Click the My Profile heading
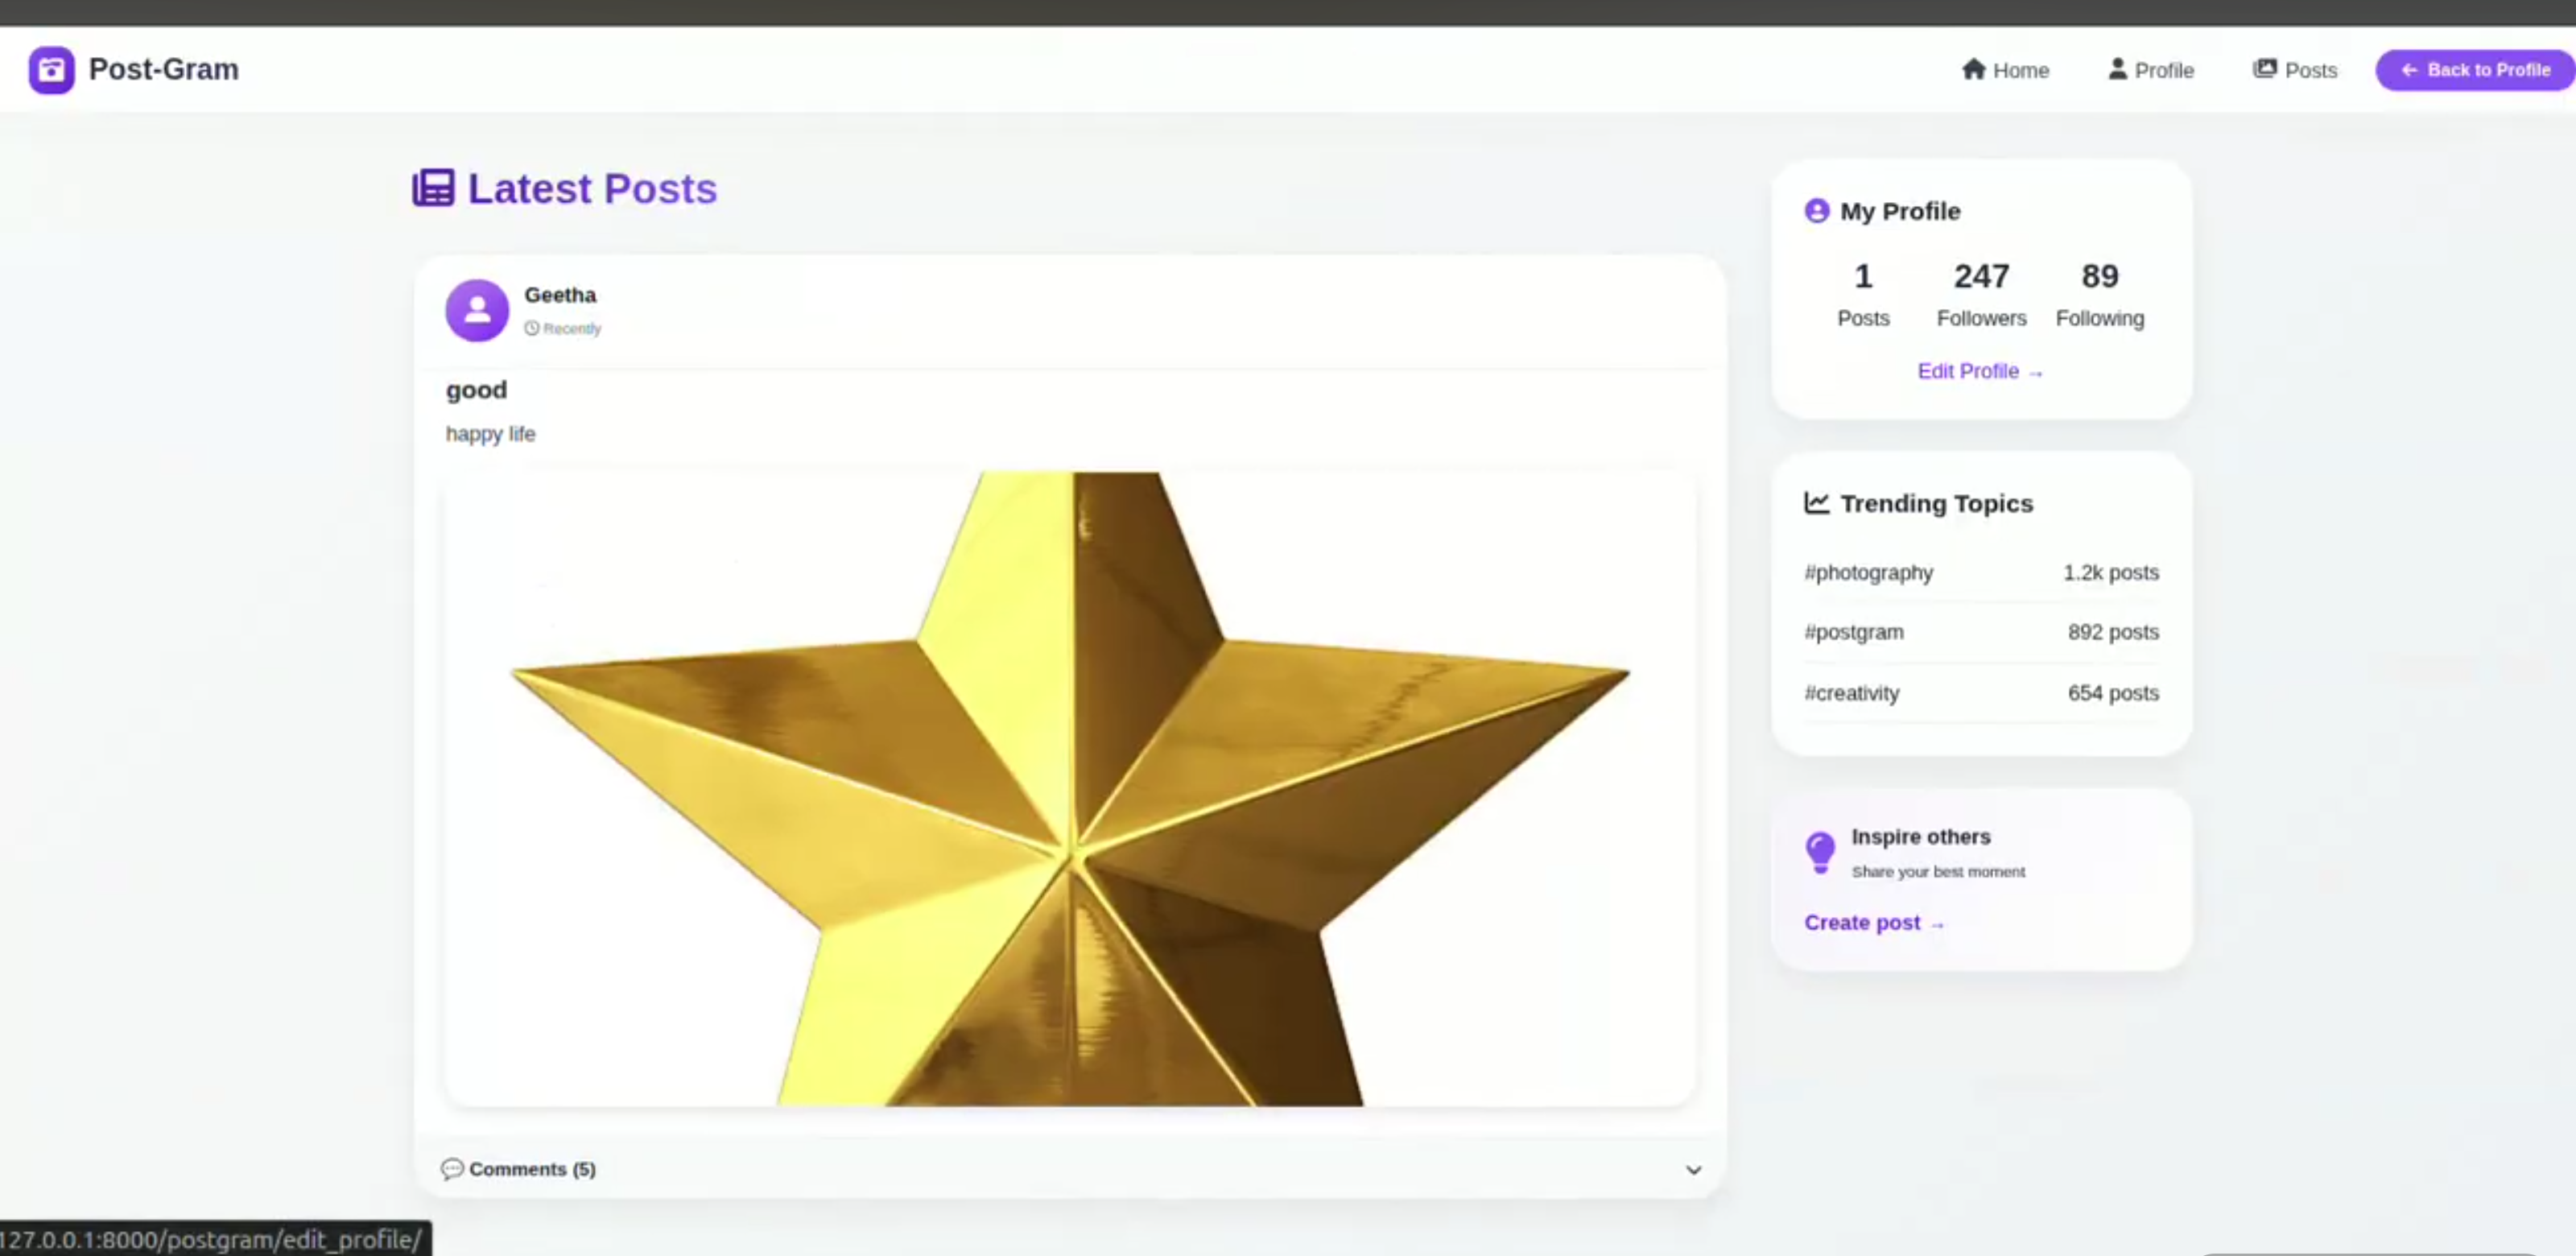Image resolution: width=2576 pixels, height=1256 pixels. click(1900, 211)
